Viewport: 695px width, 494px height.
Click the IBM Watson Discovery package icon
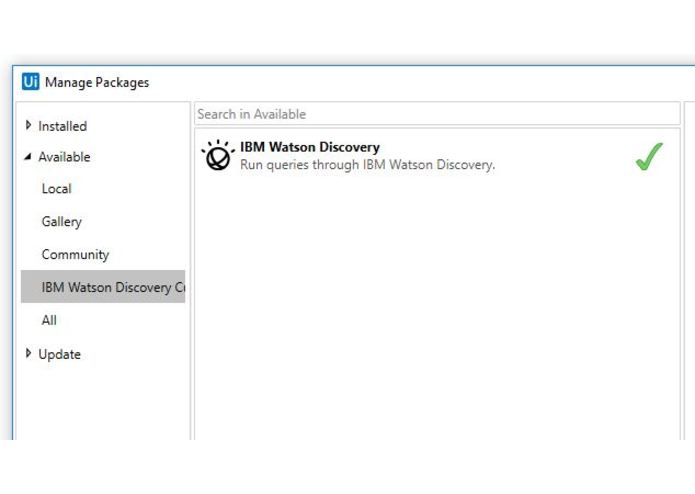coord(218,156)
